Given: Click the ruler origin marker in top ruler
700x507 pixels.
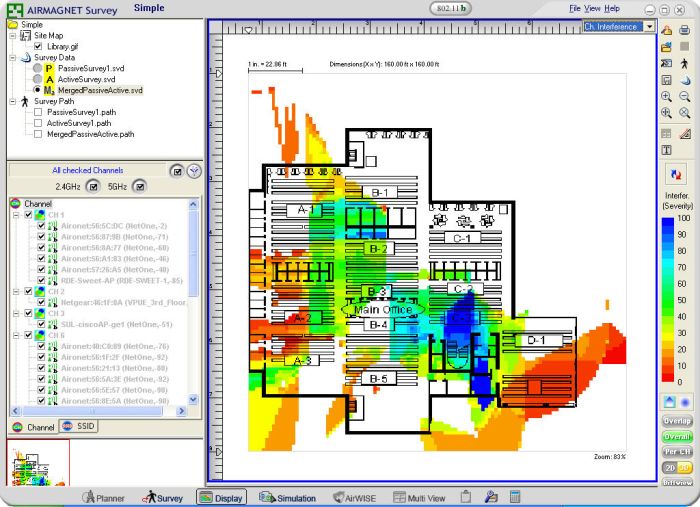Looking at the screenshot, I should (248, 30).
